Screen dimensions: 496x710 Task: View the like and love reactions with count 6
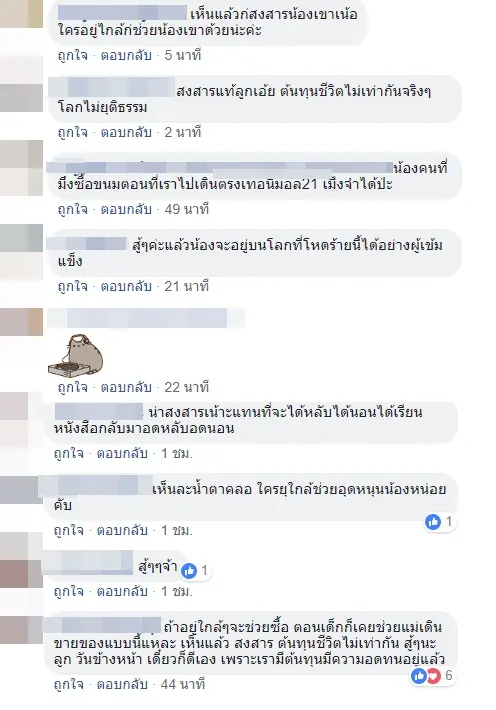click(x=432, y=676)
